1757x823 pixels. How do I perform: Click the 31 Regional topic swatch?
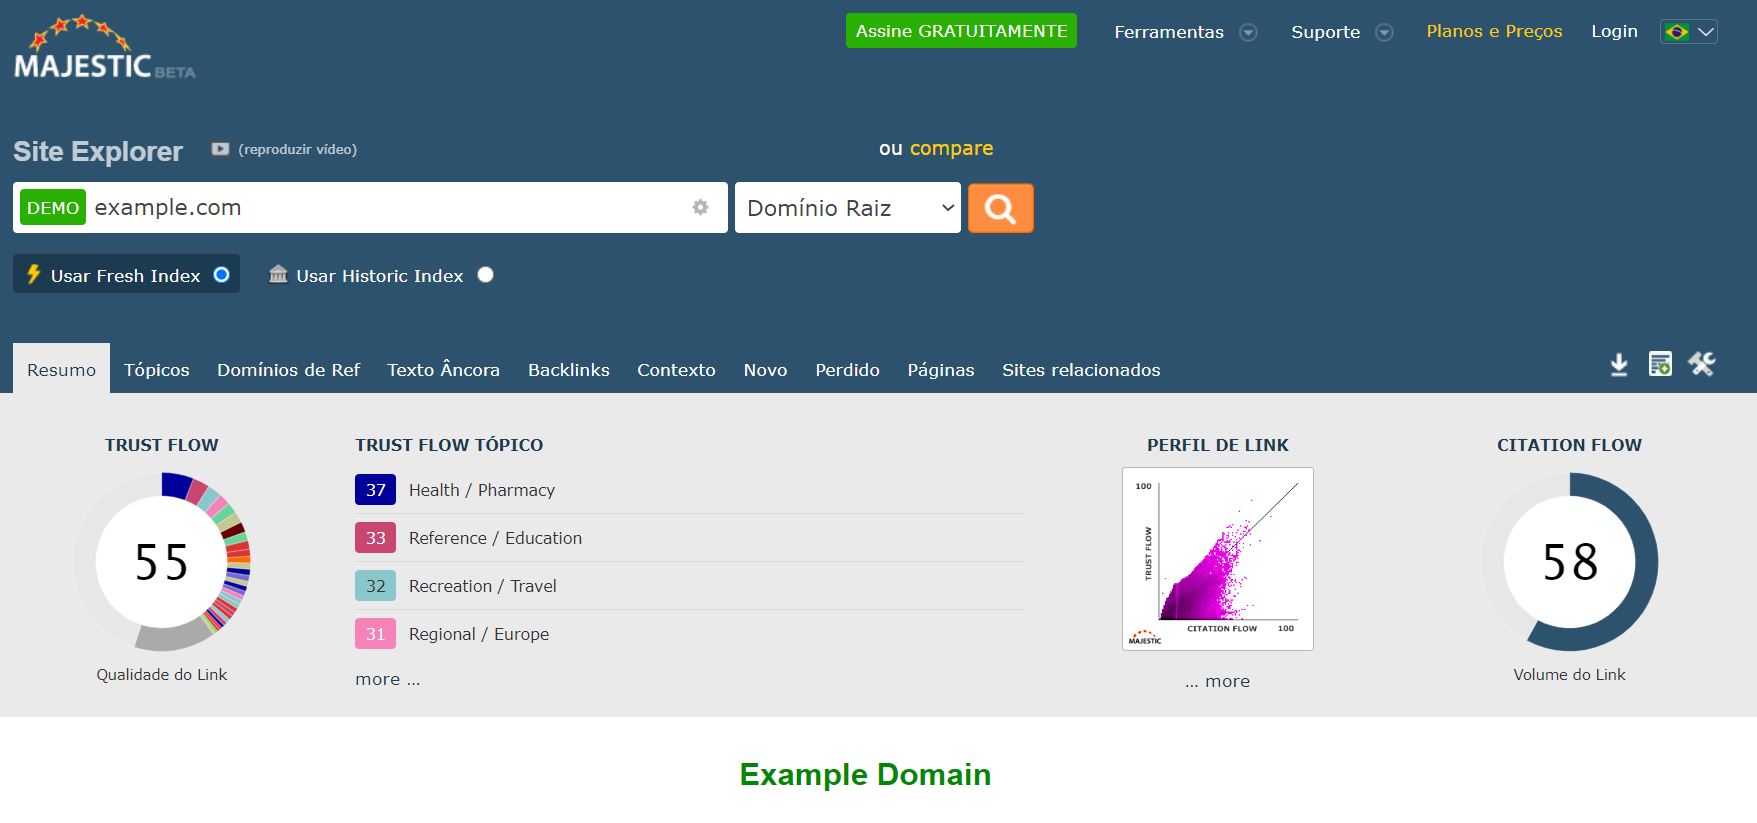375,634
